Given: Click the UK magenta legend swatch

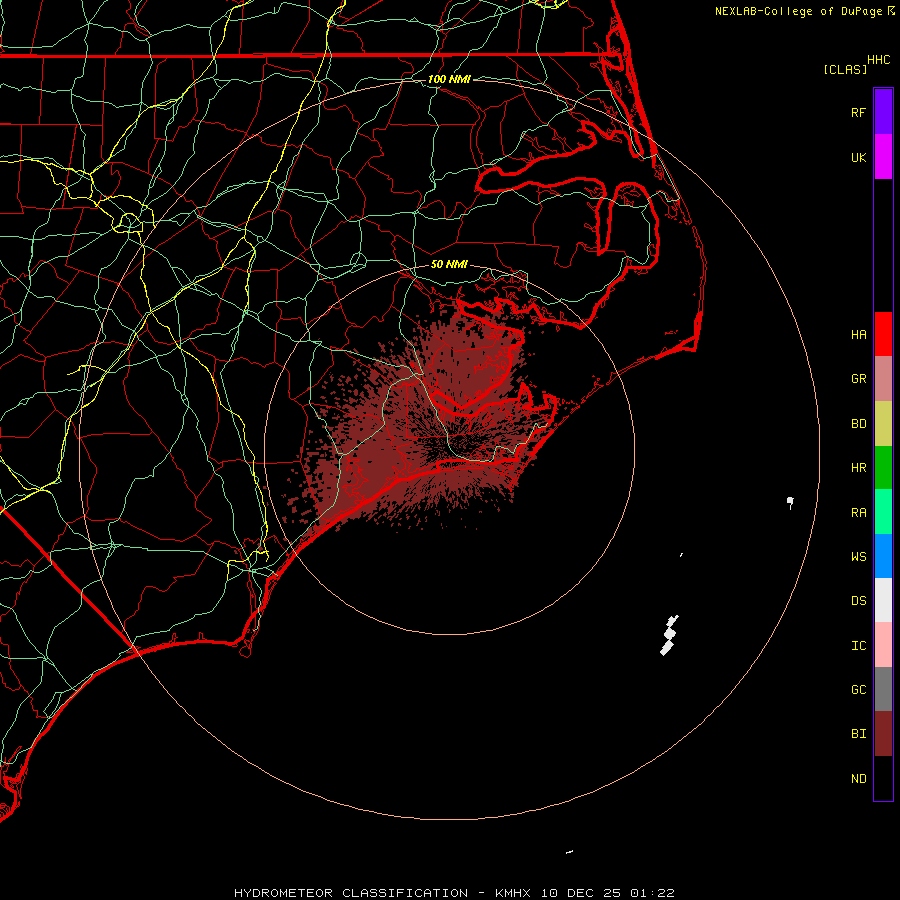Looking at the screenshot, I should pos(883,157).
